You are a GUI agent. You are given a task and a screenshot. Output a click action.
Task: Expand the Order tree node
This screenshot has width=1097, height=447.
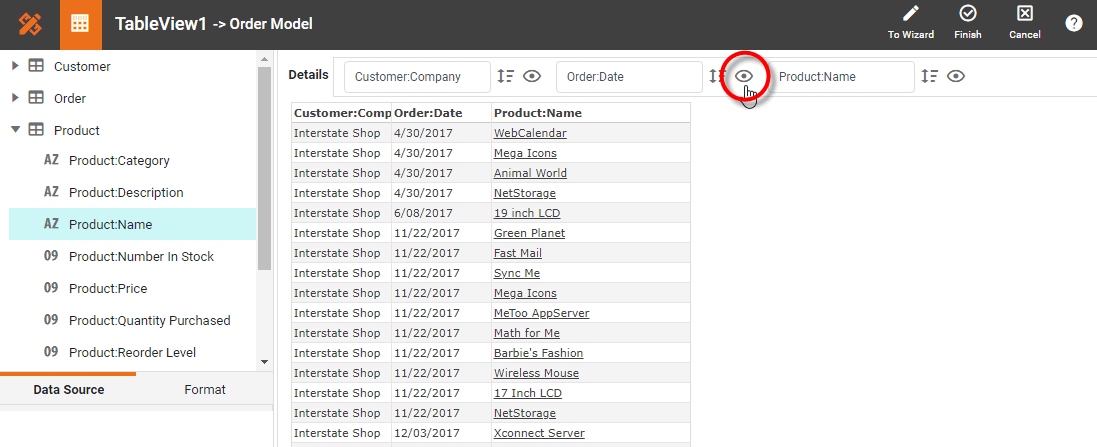[x=15, y=98]
